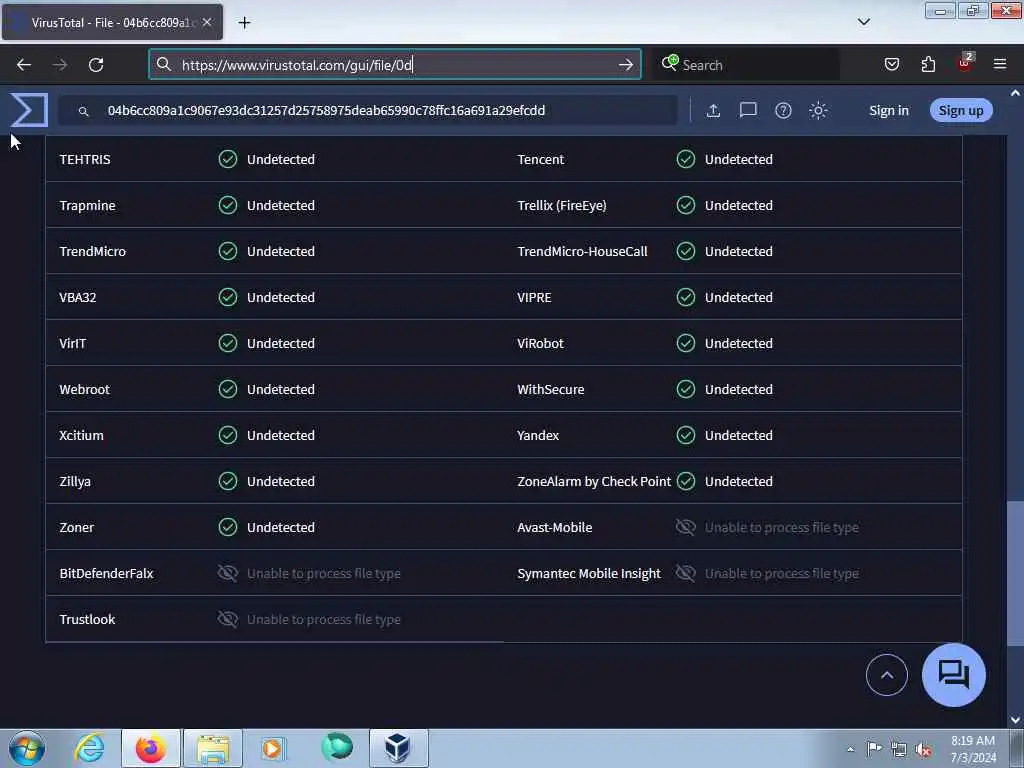Viewport: 1024px width, 768px height.
Task: Click the Firefox taskbar icon
Action: click(x=151, y=748)
